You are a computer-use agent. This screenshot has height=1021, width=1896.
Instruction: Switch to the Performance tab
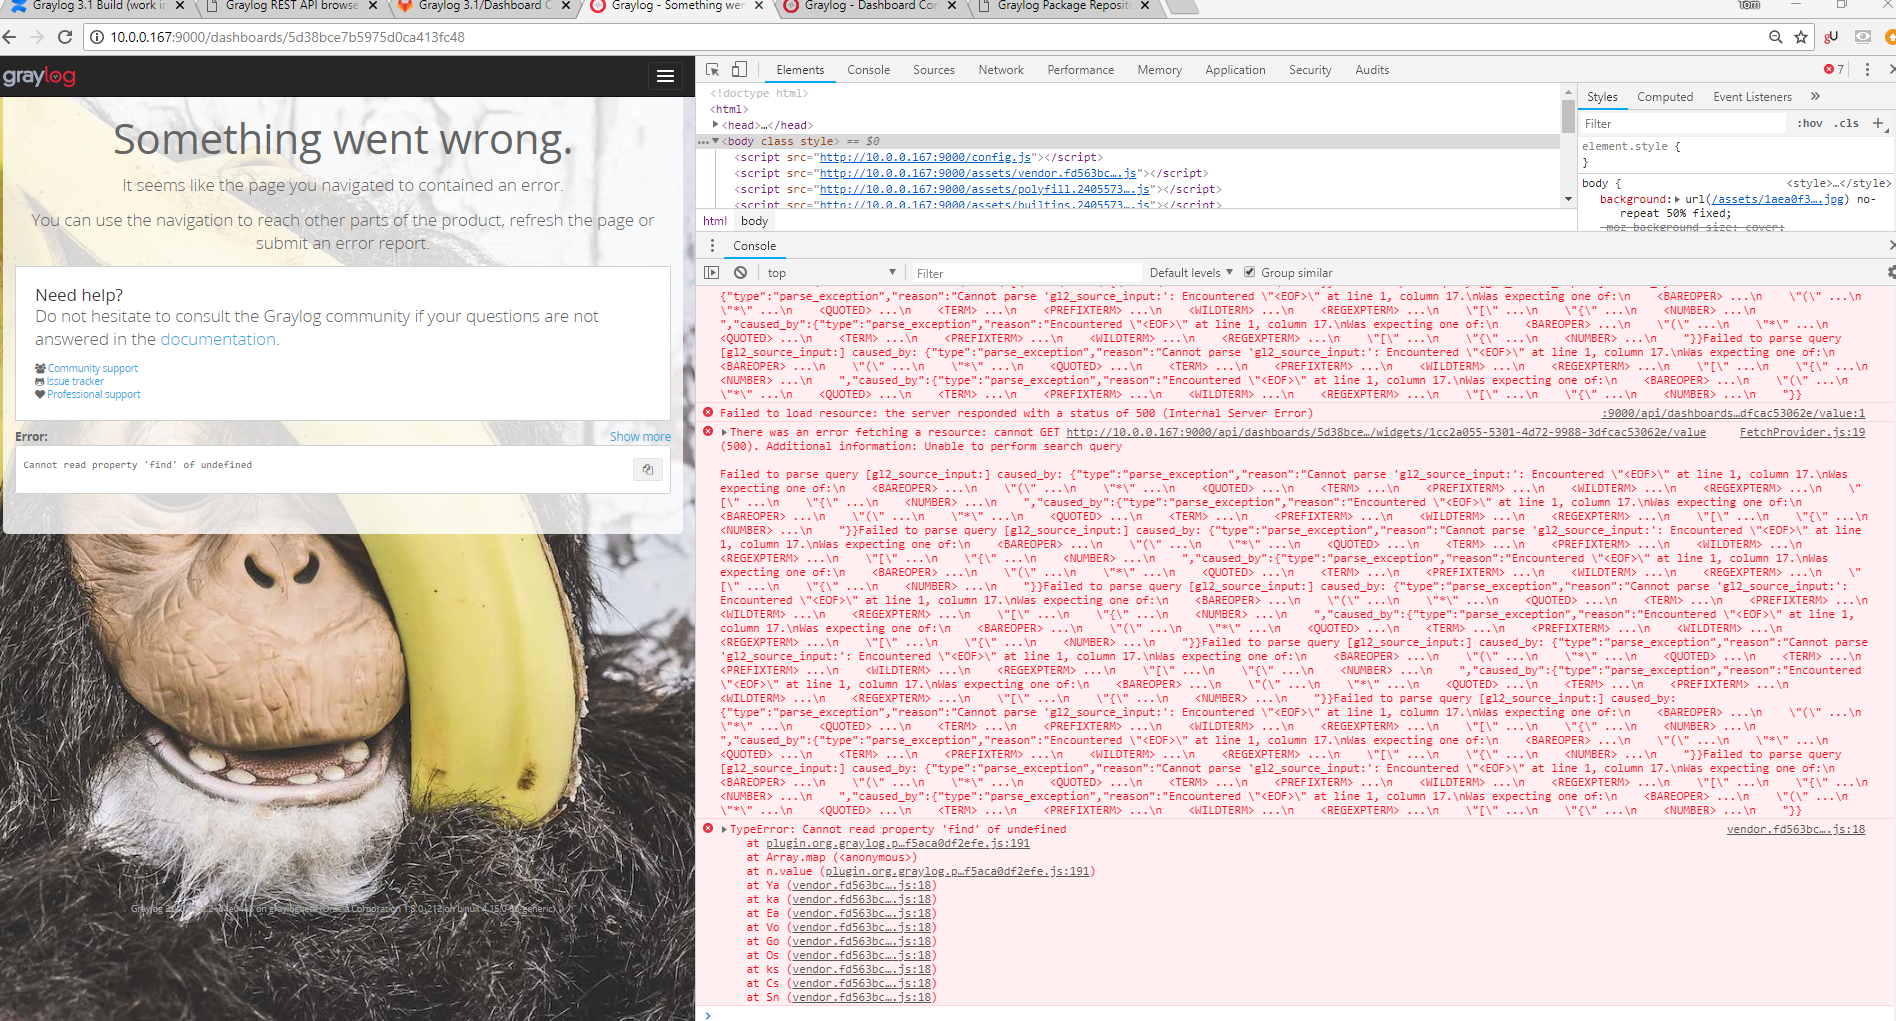tap(1080, 70)
